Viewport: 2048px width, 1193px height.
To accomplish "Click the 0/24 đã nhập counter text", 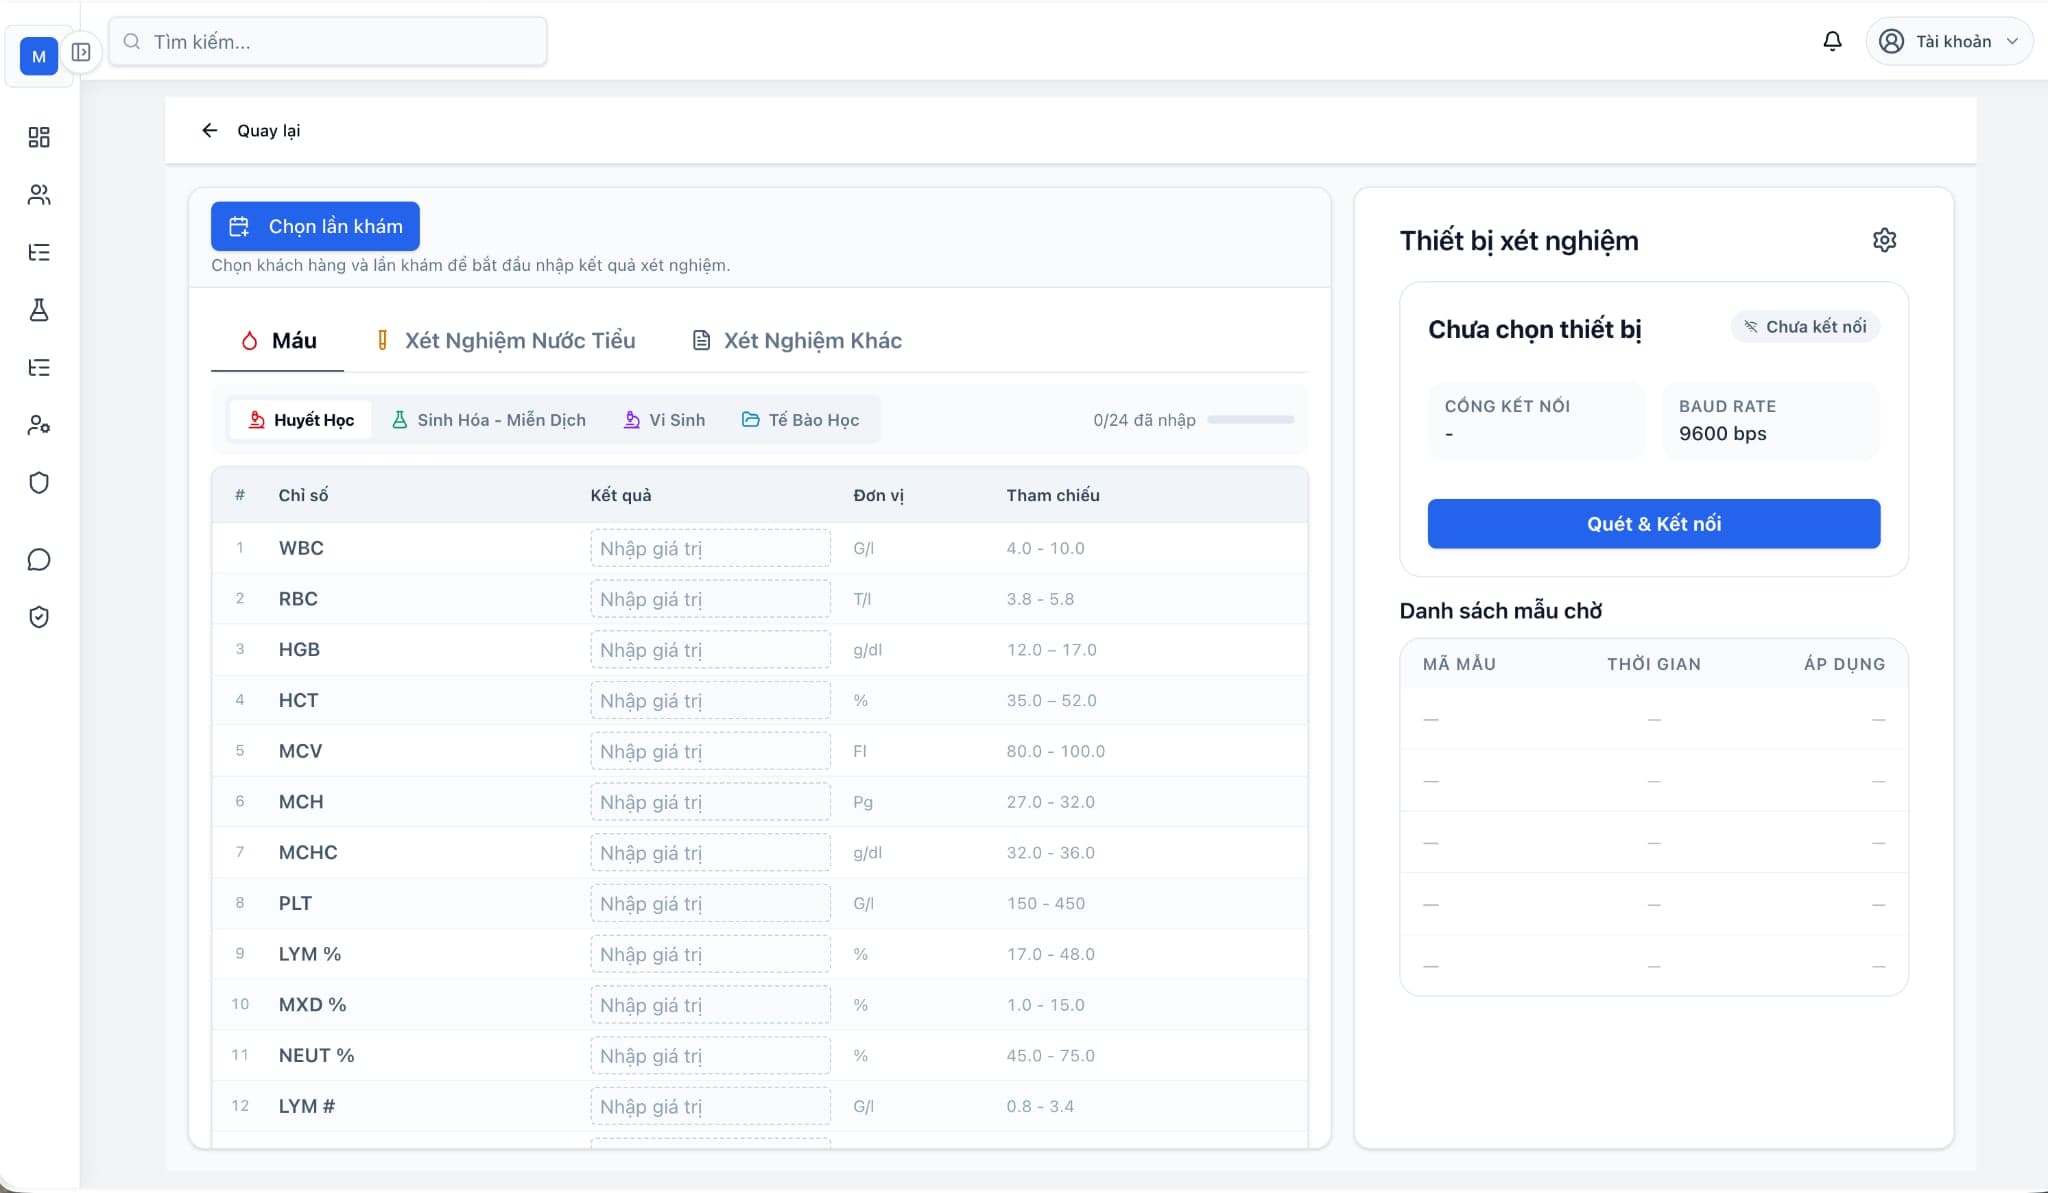I will tap(1144, 420).
